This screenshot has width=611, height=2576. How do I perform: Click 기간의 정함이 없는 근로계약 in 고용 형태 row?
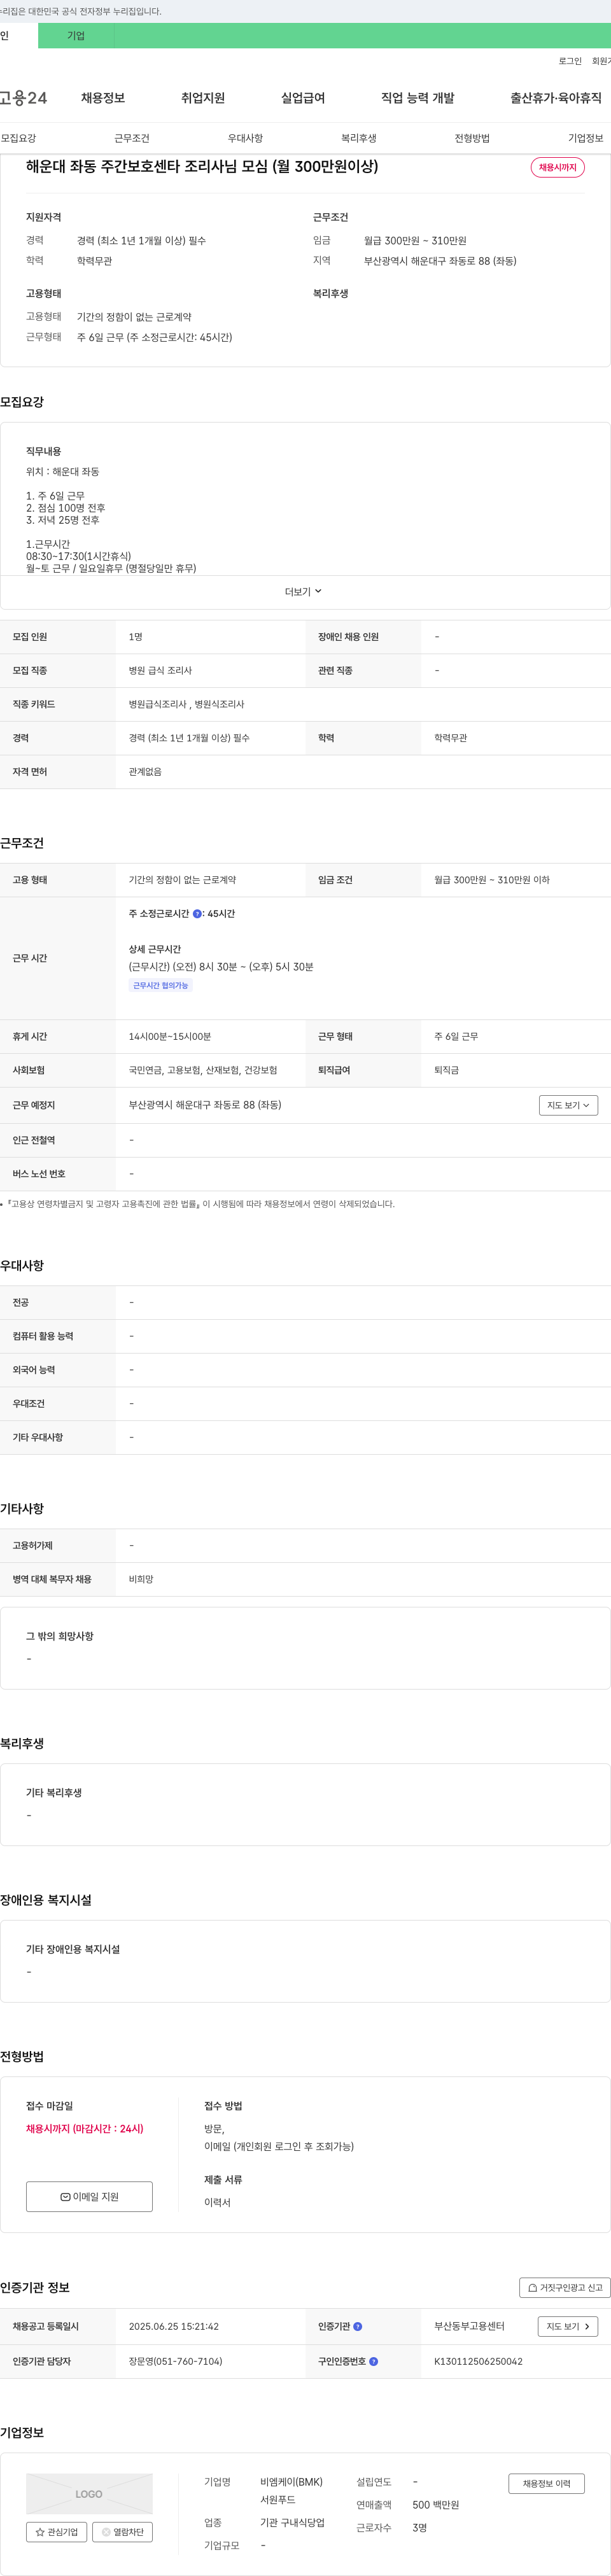point(182,881)
